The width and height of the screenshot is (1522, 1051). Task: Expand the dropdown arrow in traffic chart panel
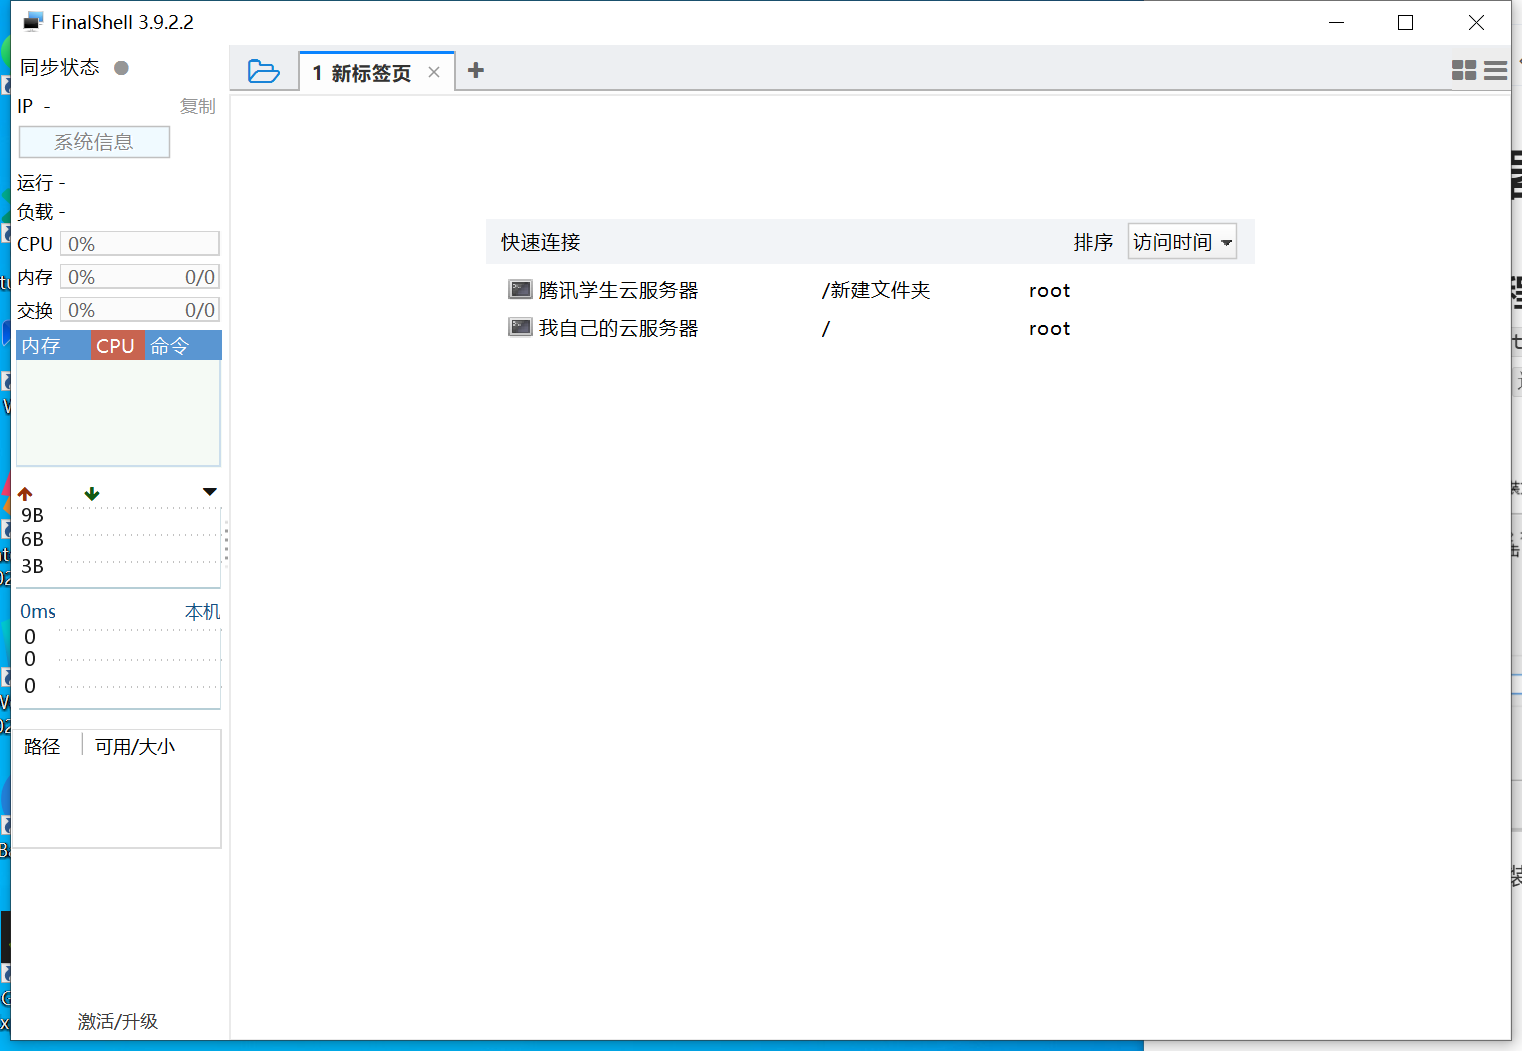pos(209,491)
